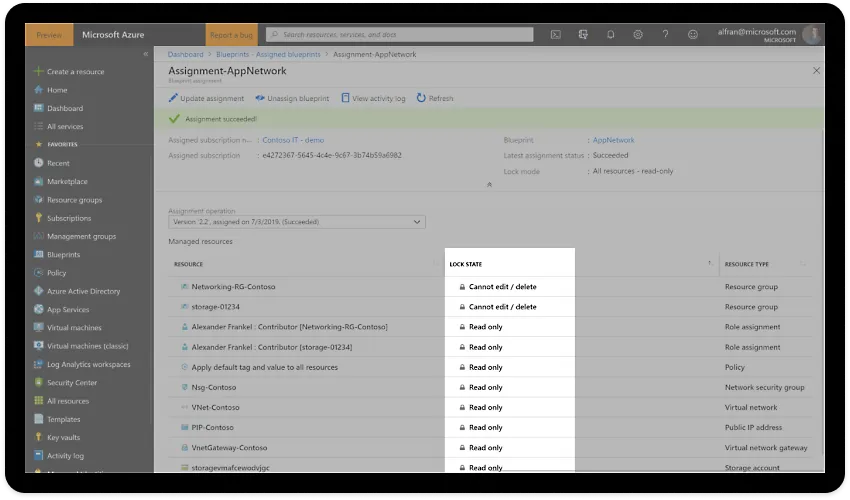Open Blueprints - Assigned blueprints breadcrumb
The image size is (850, 500).
(268, 54)
